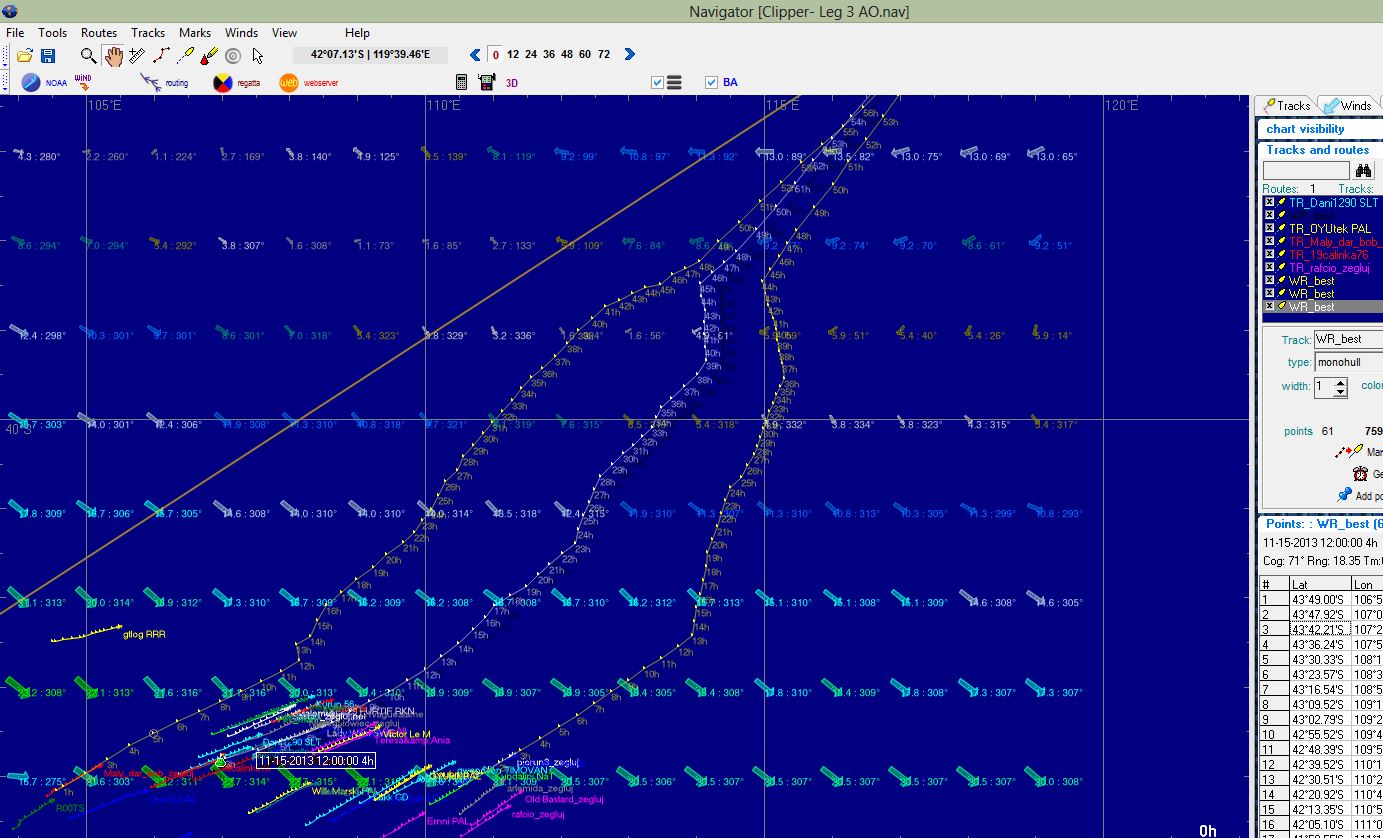Select the yellow track pin tool
The image size is (1383, 838).
point(185,55)
